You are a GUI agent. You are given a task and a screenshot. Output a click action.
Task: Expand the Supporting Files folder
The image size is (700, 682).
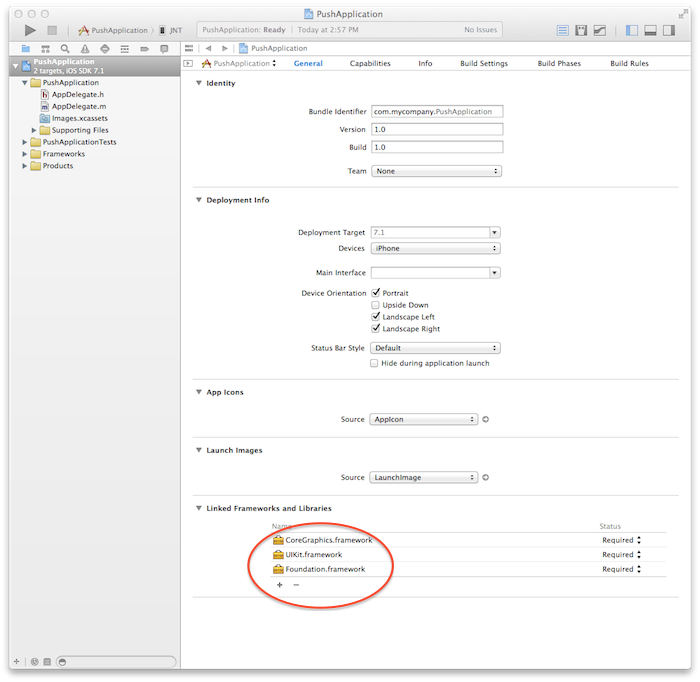coord(34,130)
